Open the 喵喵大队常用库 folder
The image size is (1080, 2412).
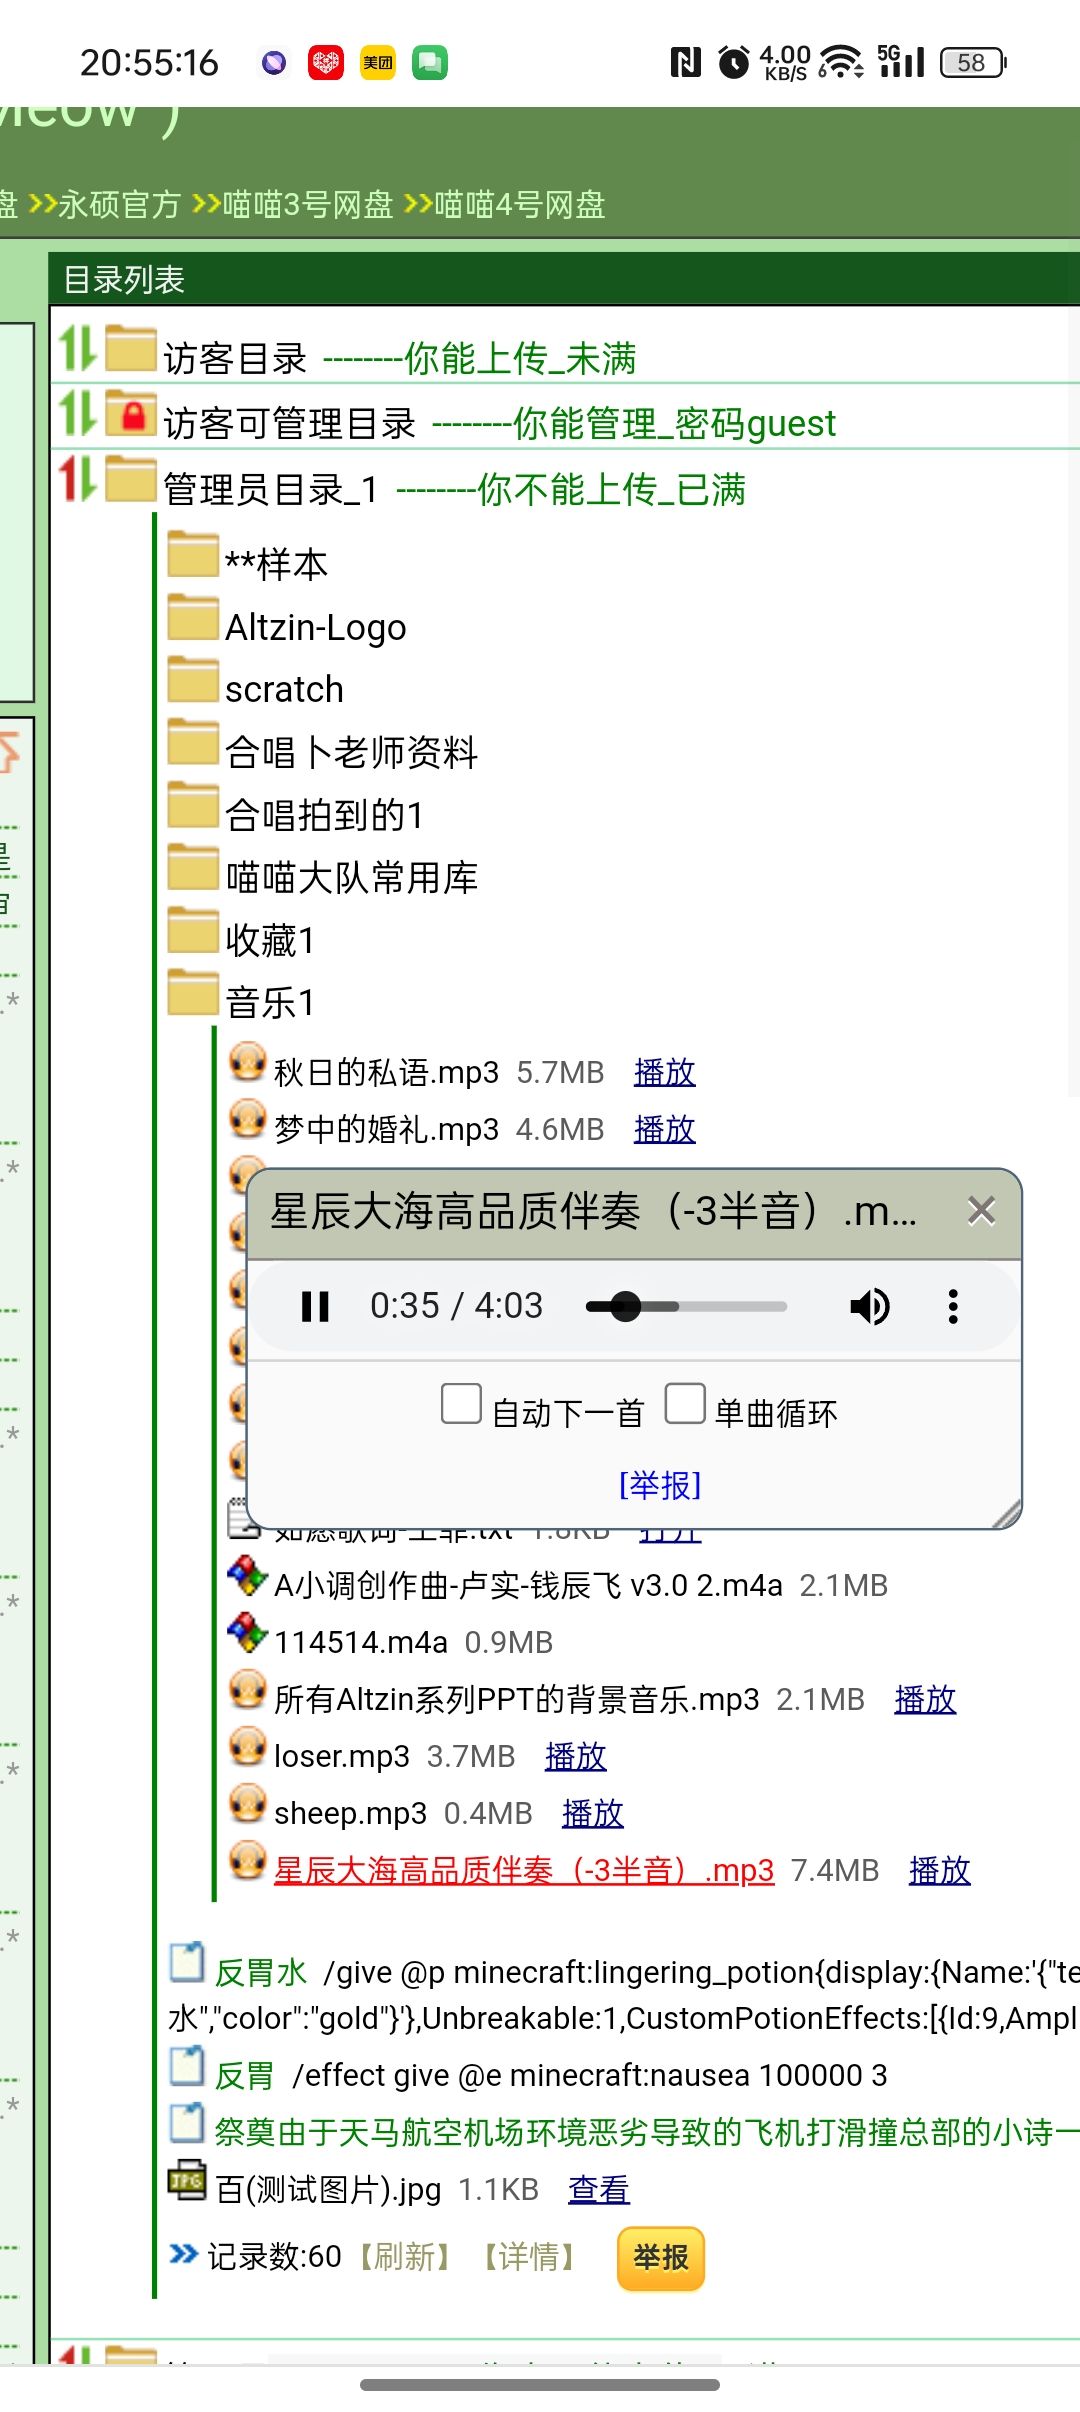tap(350, 877)
